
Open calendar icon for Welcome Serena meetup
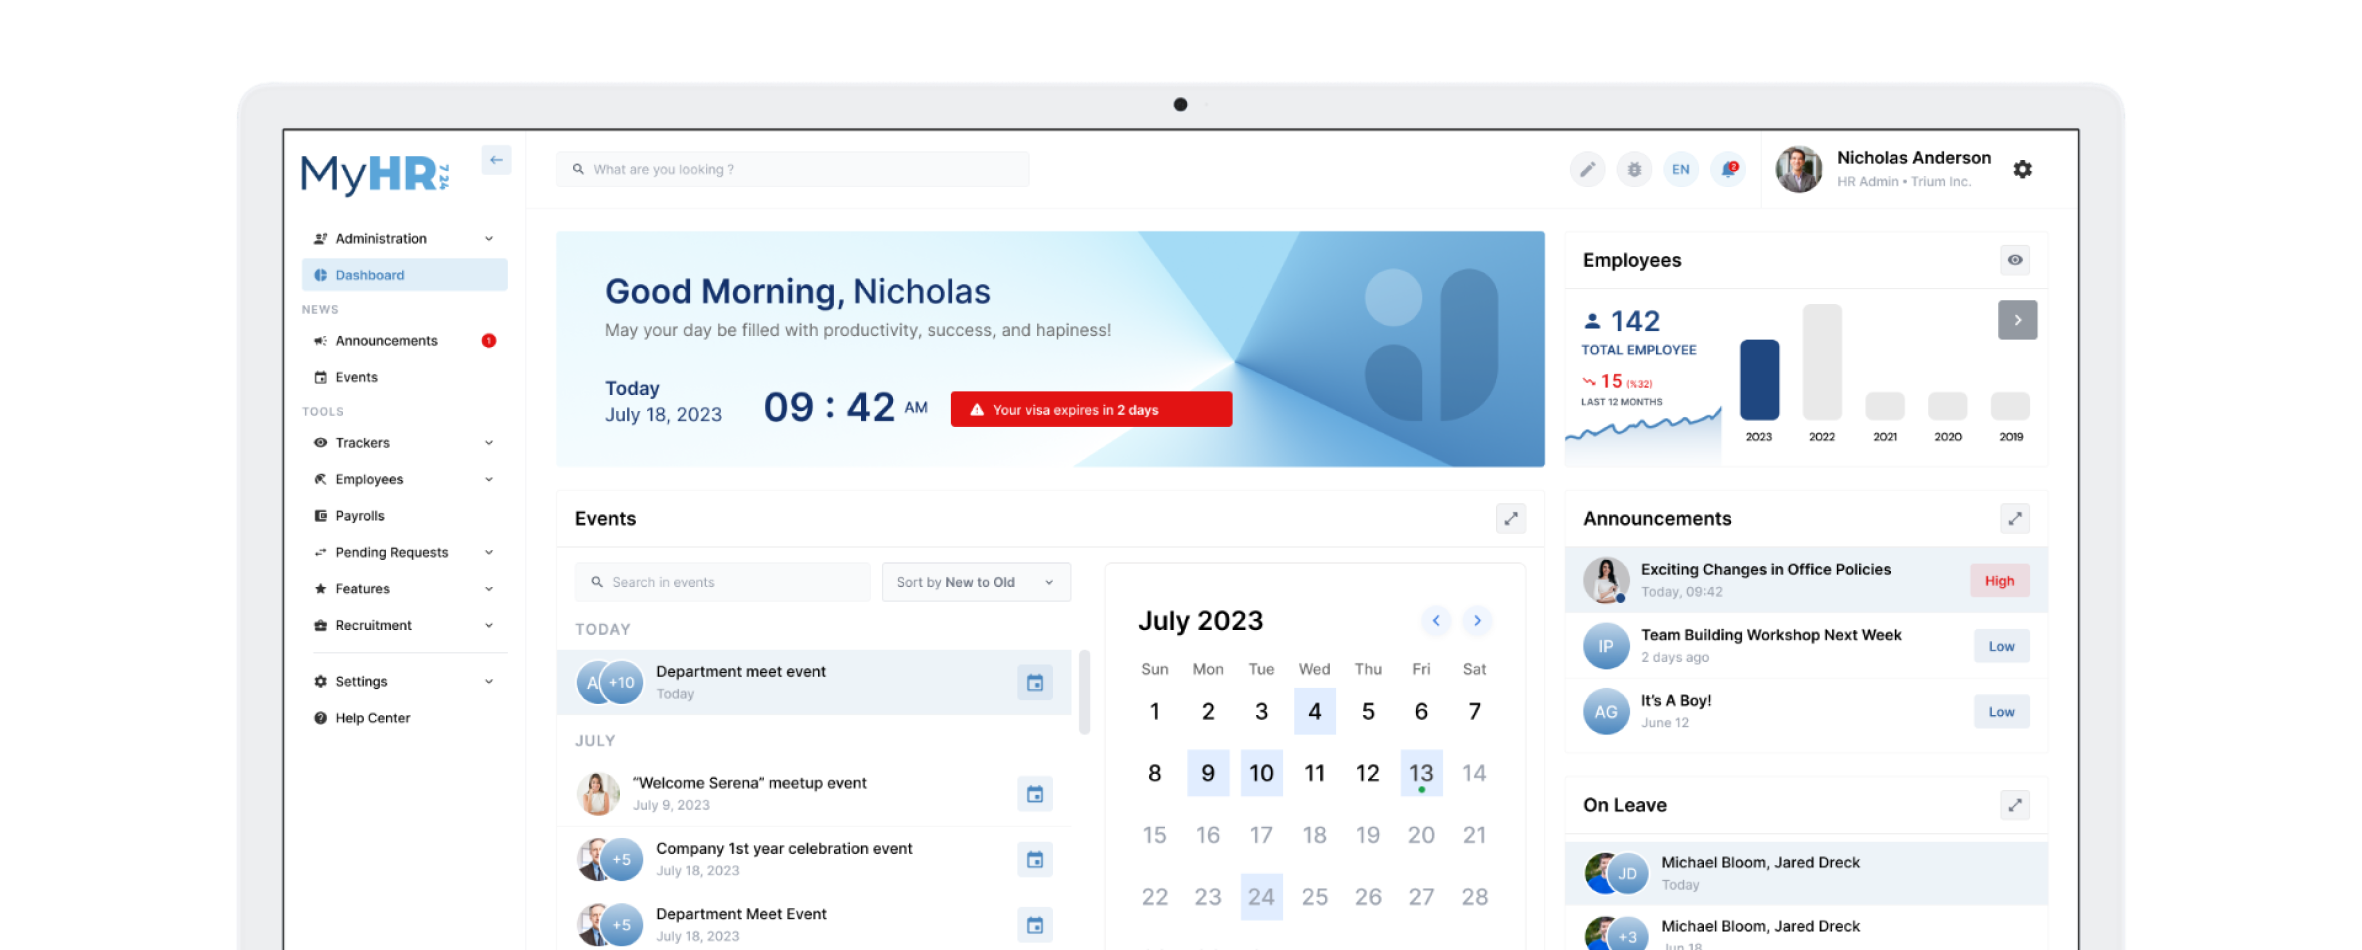[x=1035, y=793]
